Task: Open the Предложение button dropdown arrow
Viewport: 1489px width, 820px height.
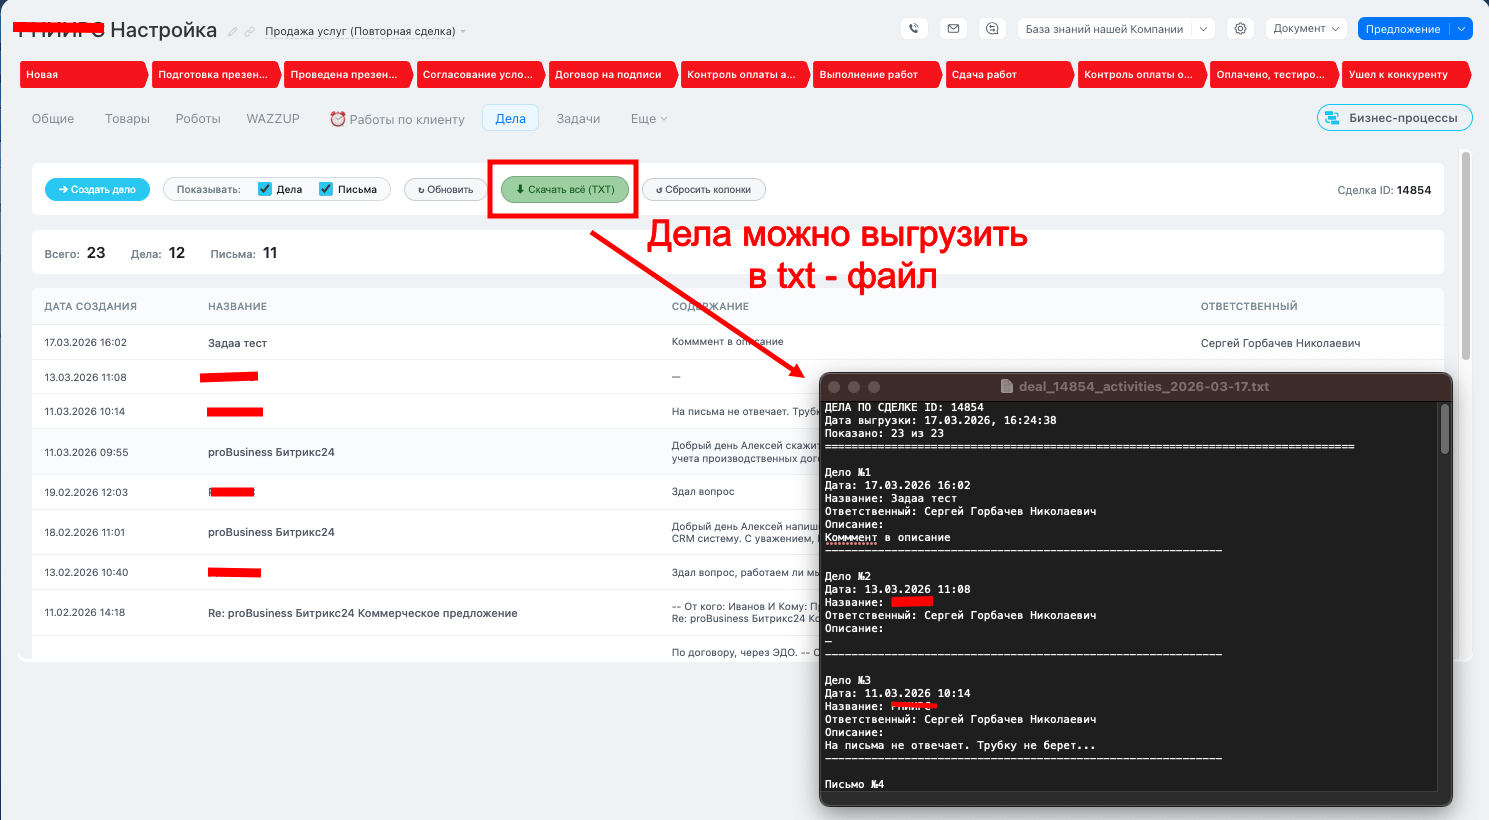Action: tap(1461, 29)
